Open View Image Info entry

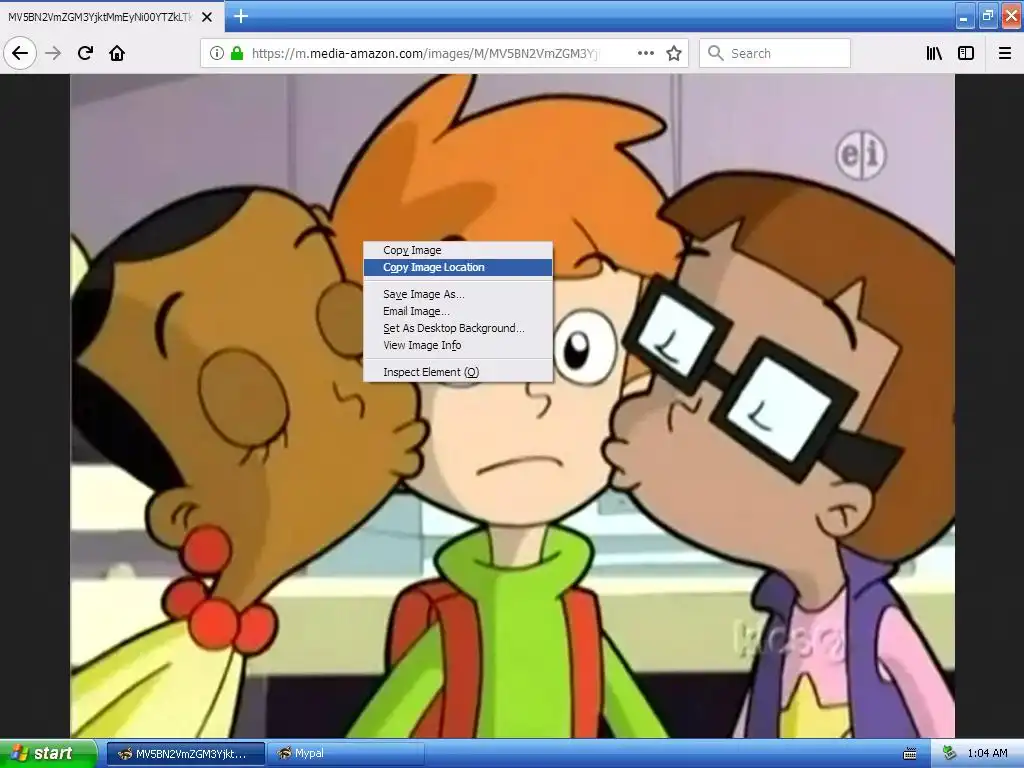(458, 345)
